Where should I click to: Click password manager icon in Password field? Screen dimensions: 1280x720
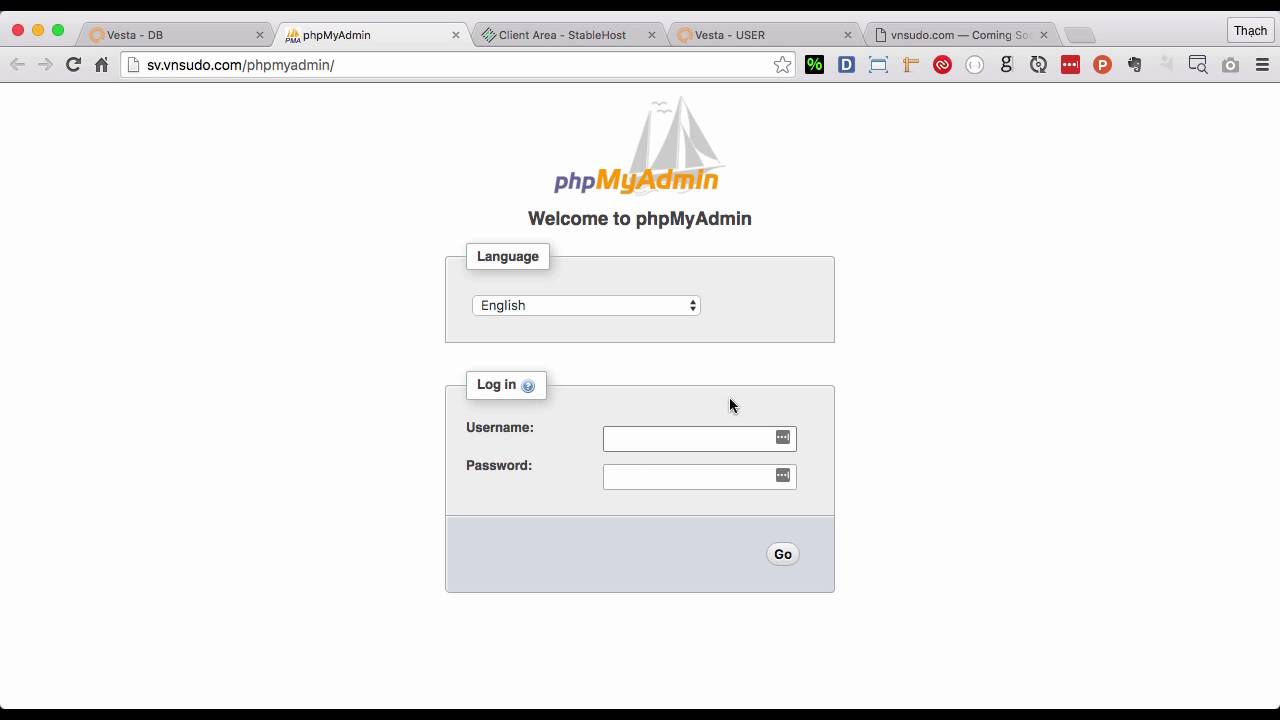(783, 475)
